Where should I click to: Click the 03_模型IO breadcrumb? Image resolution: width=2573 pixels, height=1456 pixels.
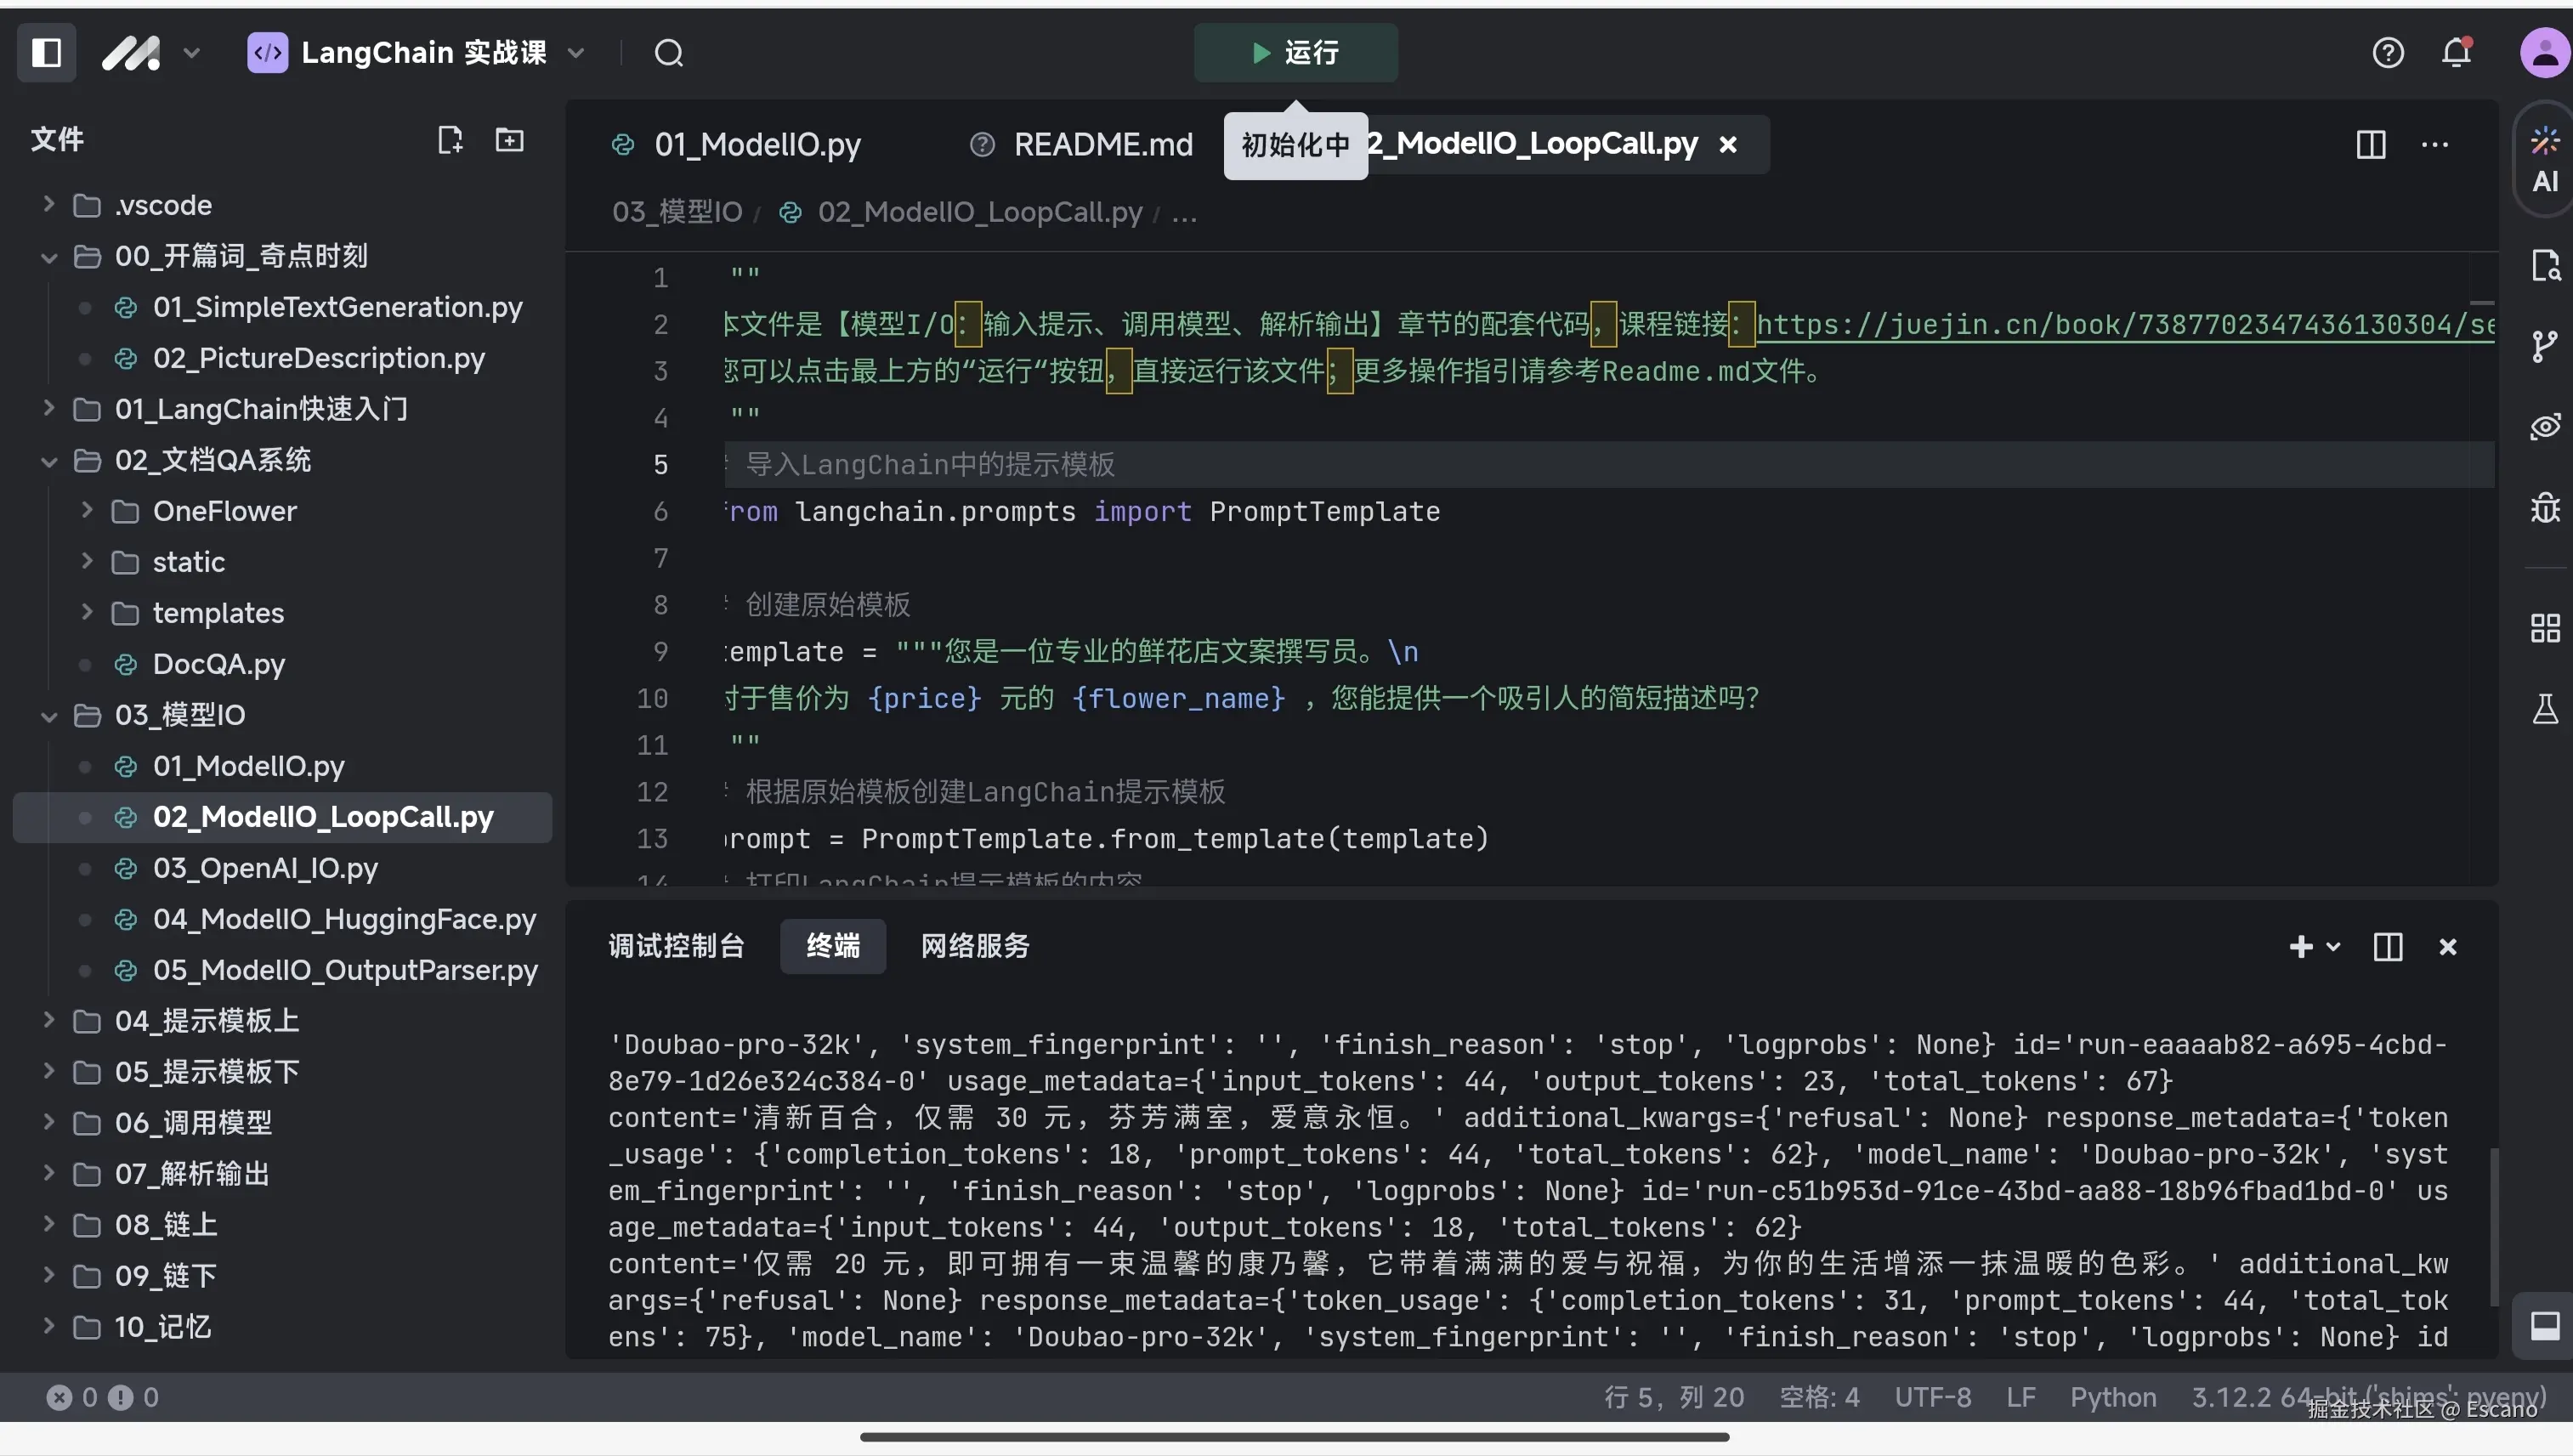point(677,212)
